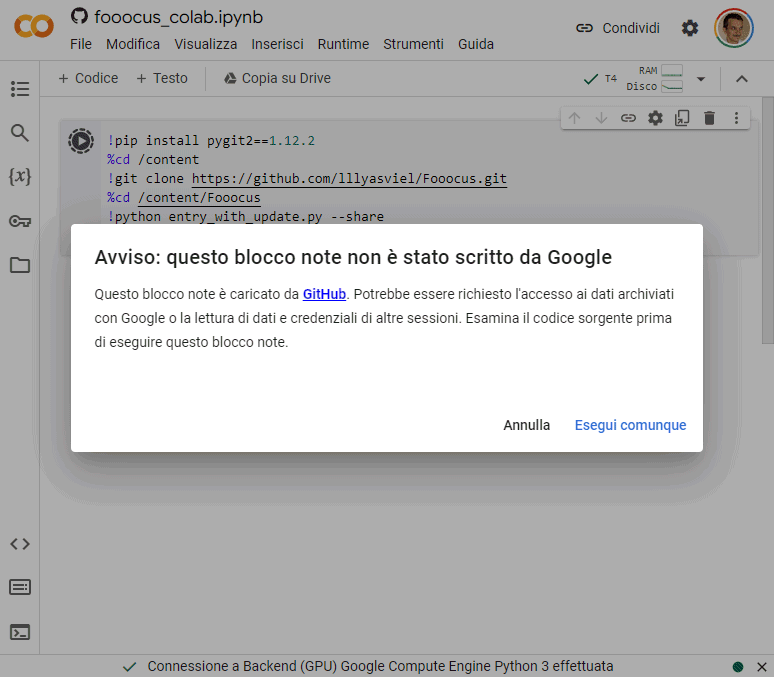The height and width of the screenshot is (677, 774).
Task: Click the Condividi share button
Action: click(618, 28)
